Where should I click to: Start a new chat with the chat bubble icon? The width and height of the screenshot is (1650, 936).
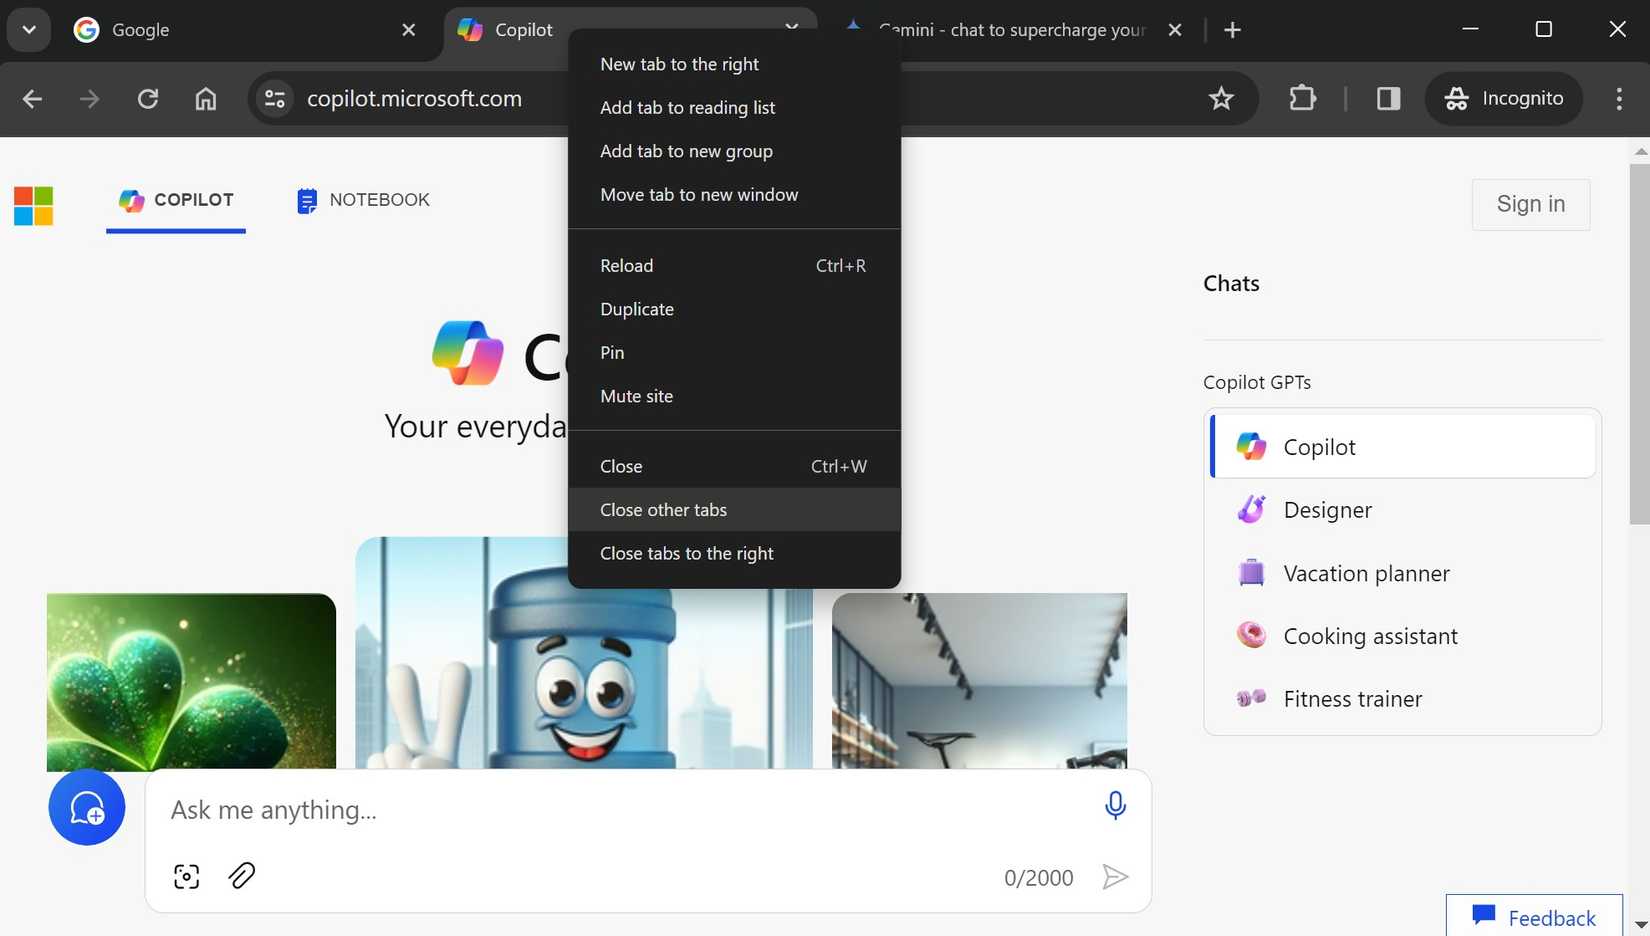86,807
